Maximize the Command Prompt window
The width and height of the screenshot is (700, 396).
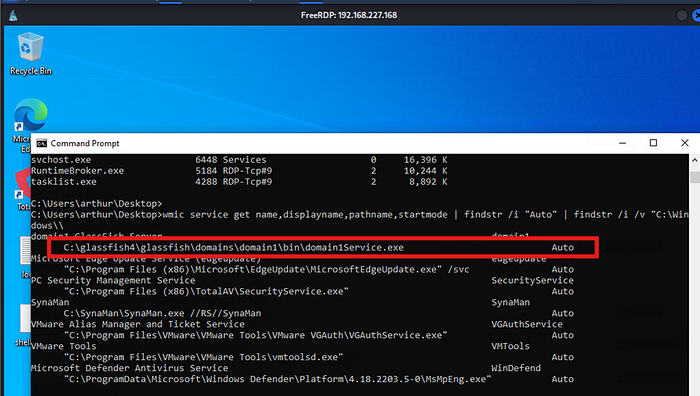click(x=653, y=143)
